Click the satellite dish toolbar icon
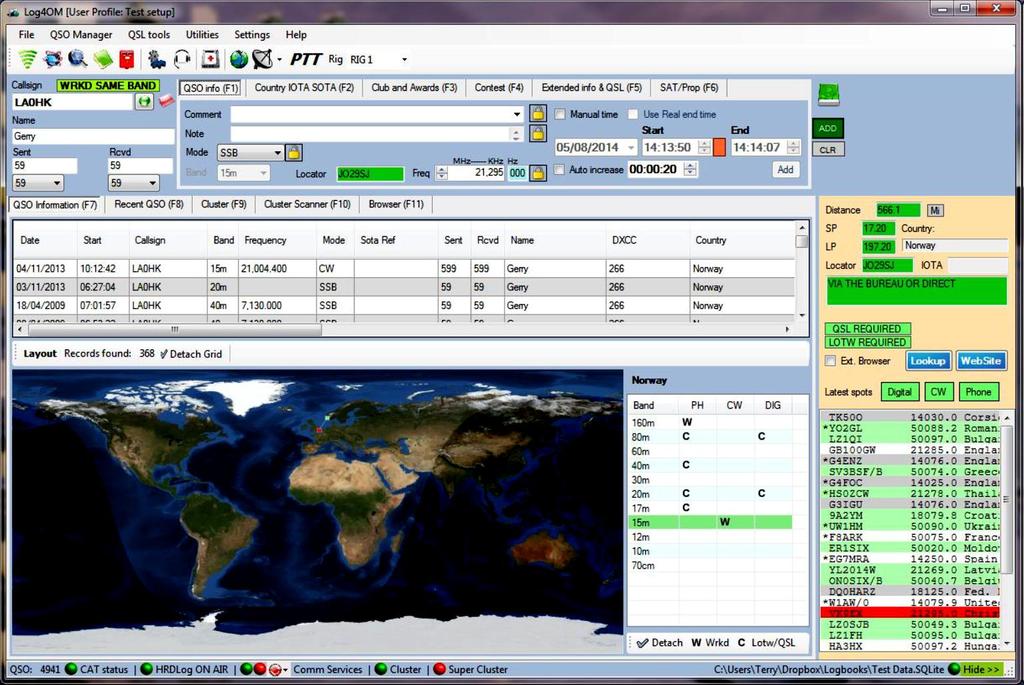The height and width of the screenshot is (685, 1024). 262,59
